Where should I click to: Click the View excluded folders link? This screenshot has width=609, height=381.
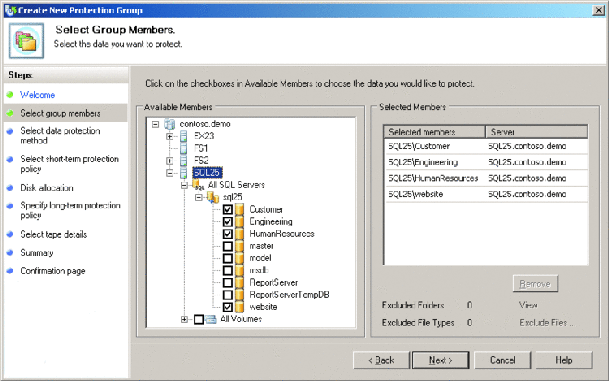point(528,305)
